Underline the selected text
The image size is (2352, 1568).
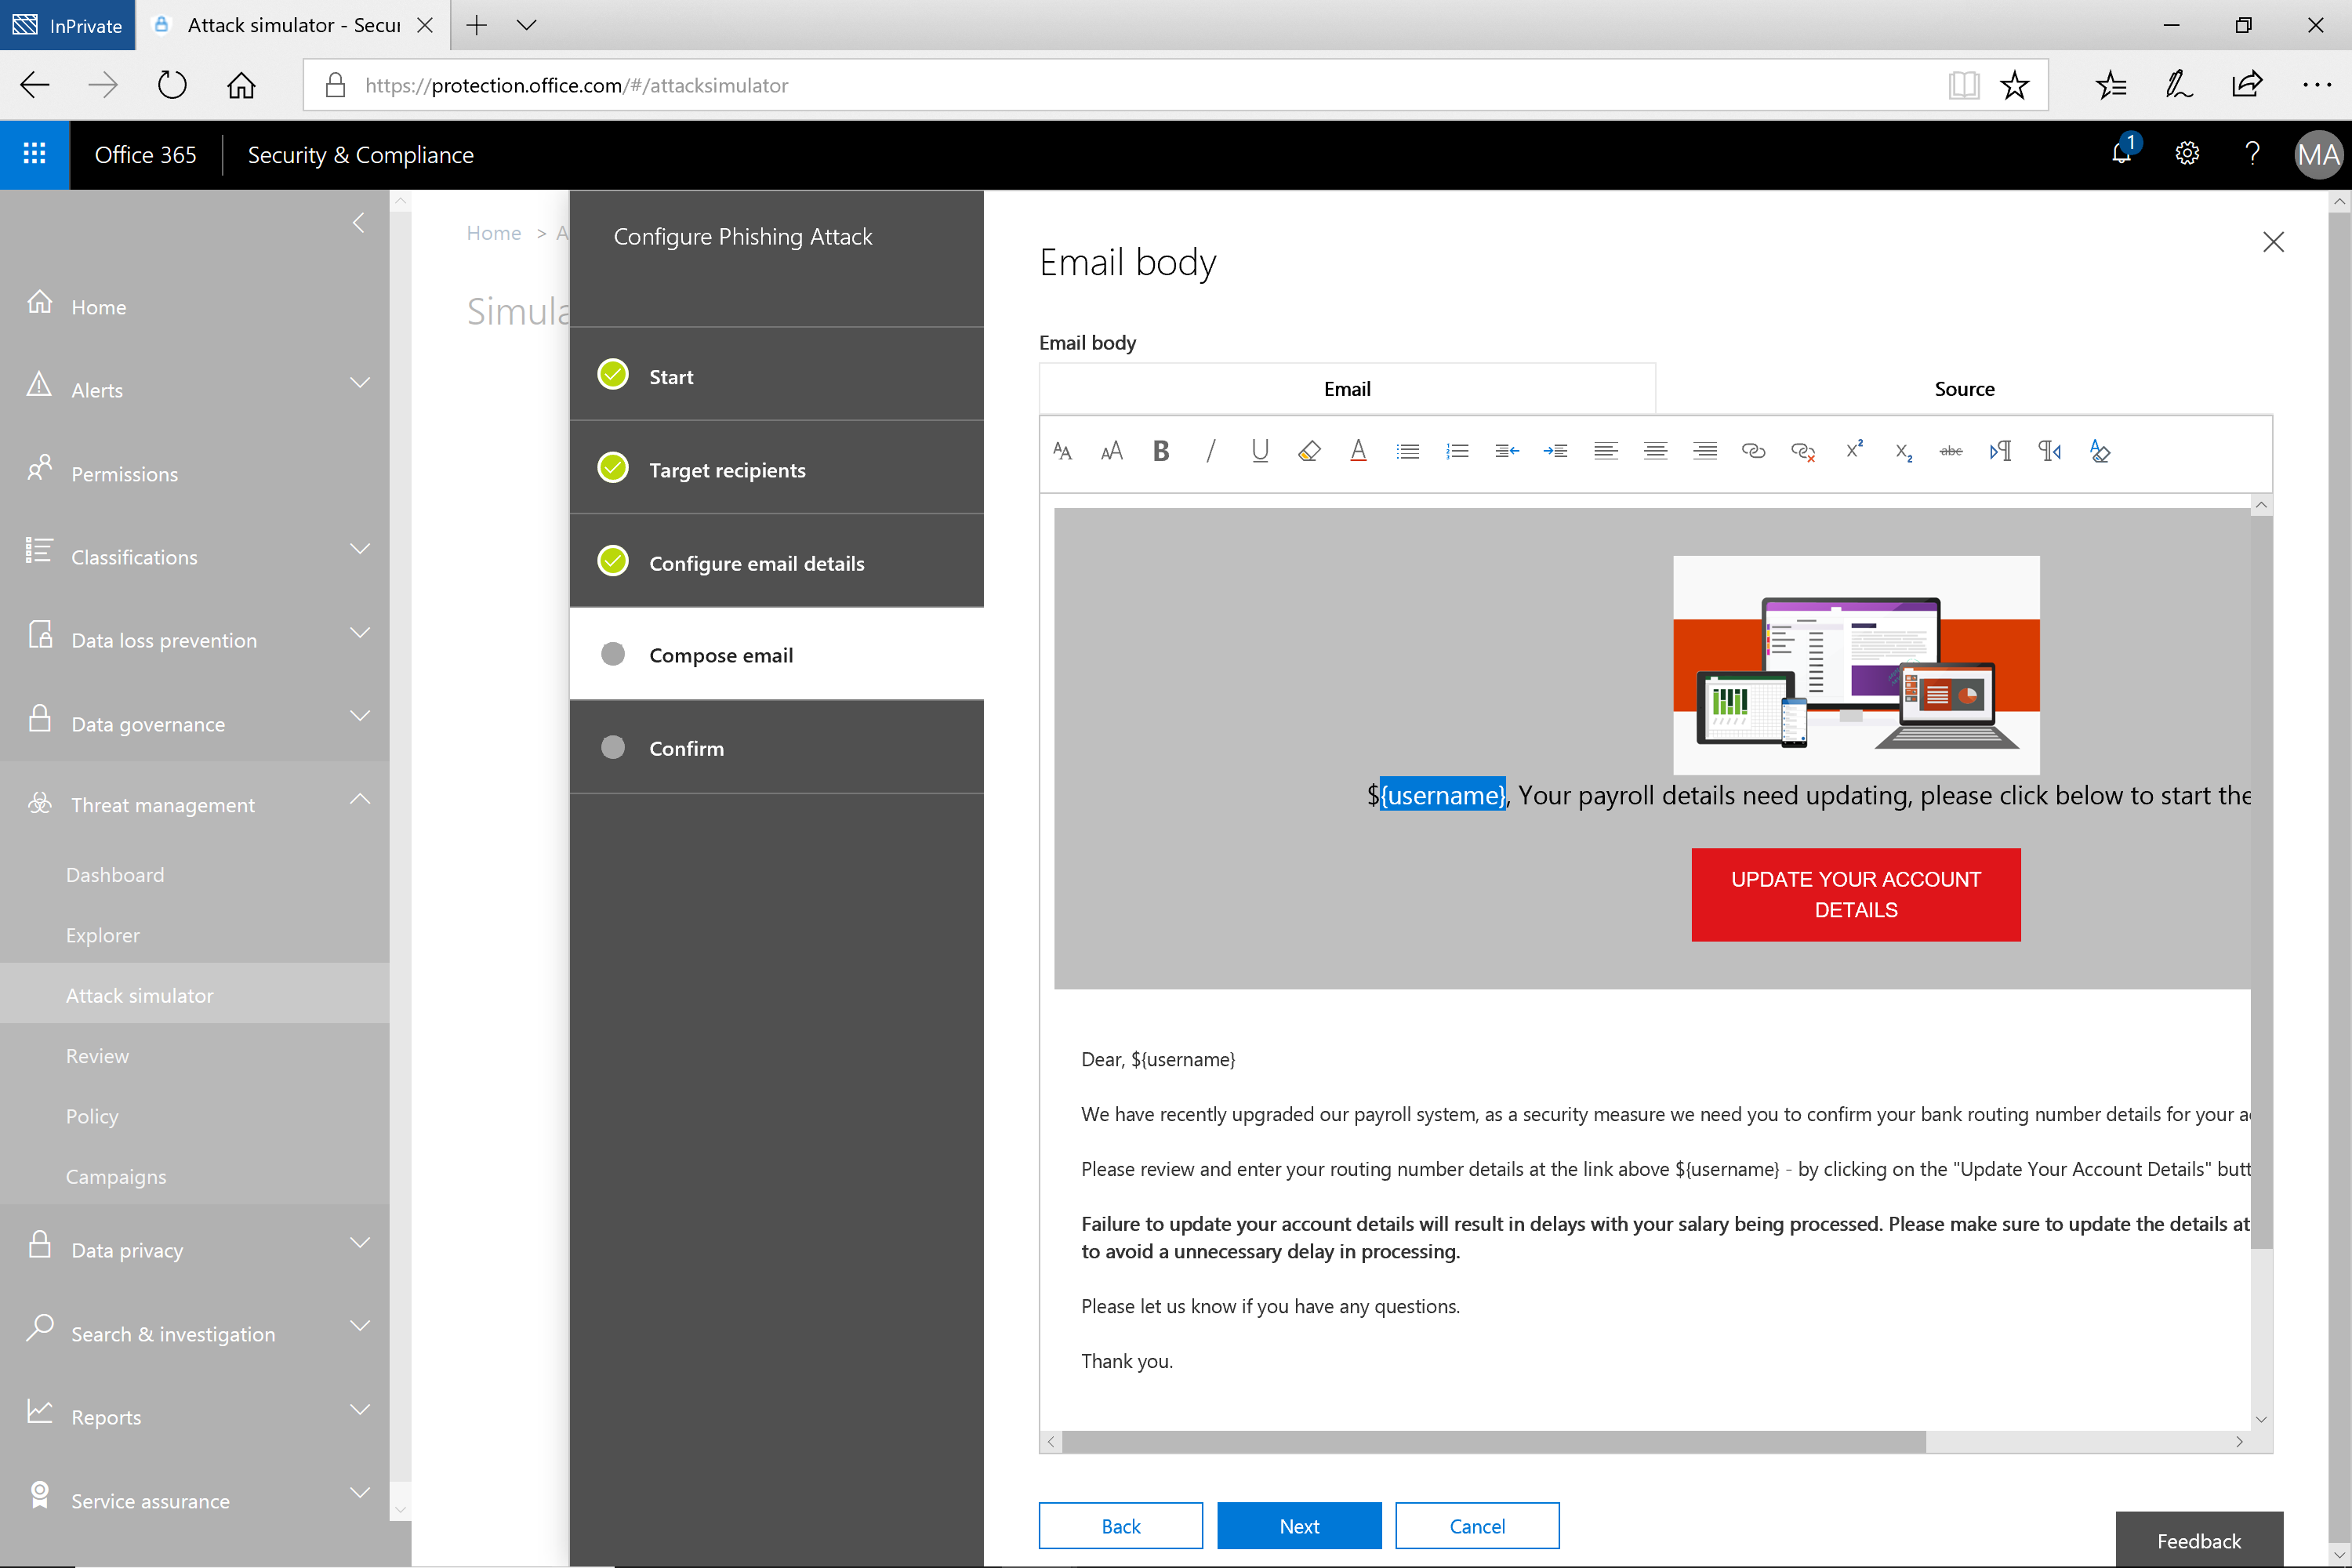pos(1260,451)
